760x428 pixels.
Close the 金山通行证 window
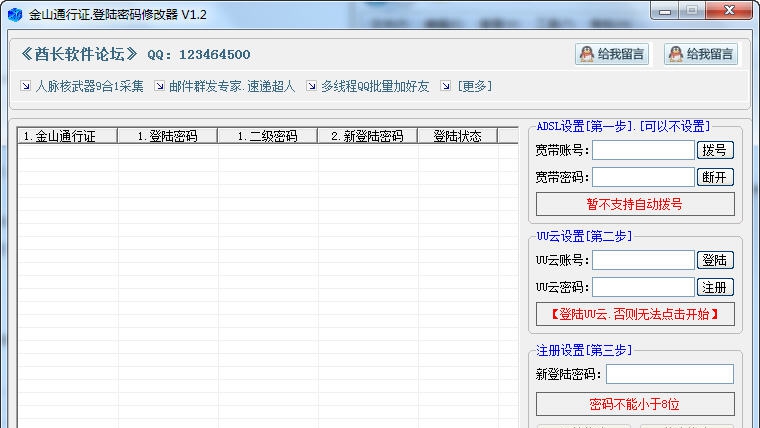[x=728, y=11]
